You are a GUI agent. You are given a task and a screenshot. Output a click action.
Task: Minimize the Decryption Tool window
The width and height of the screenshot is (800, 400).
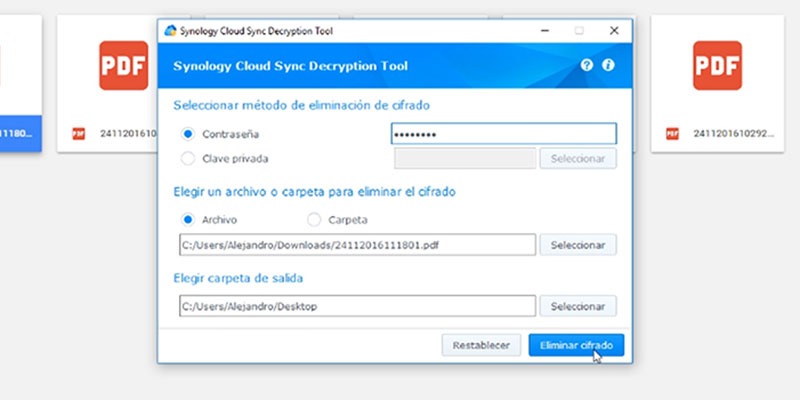(x=545, y=31)
